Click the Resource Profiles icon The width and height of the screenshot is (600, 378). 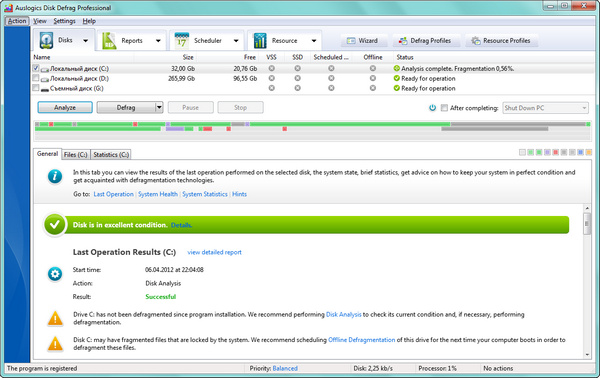(x=476, y=41)
